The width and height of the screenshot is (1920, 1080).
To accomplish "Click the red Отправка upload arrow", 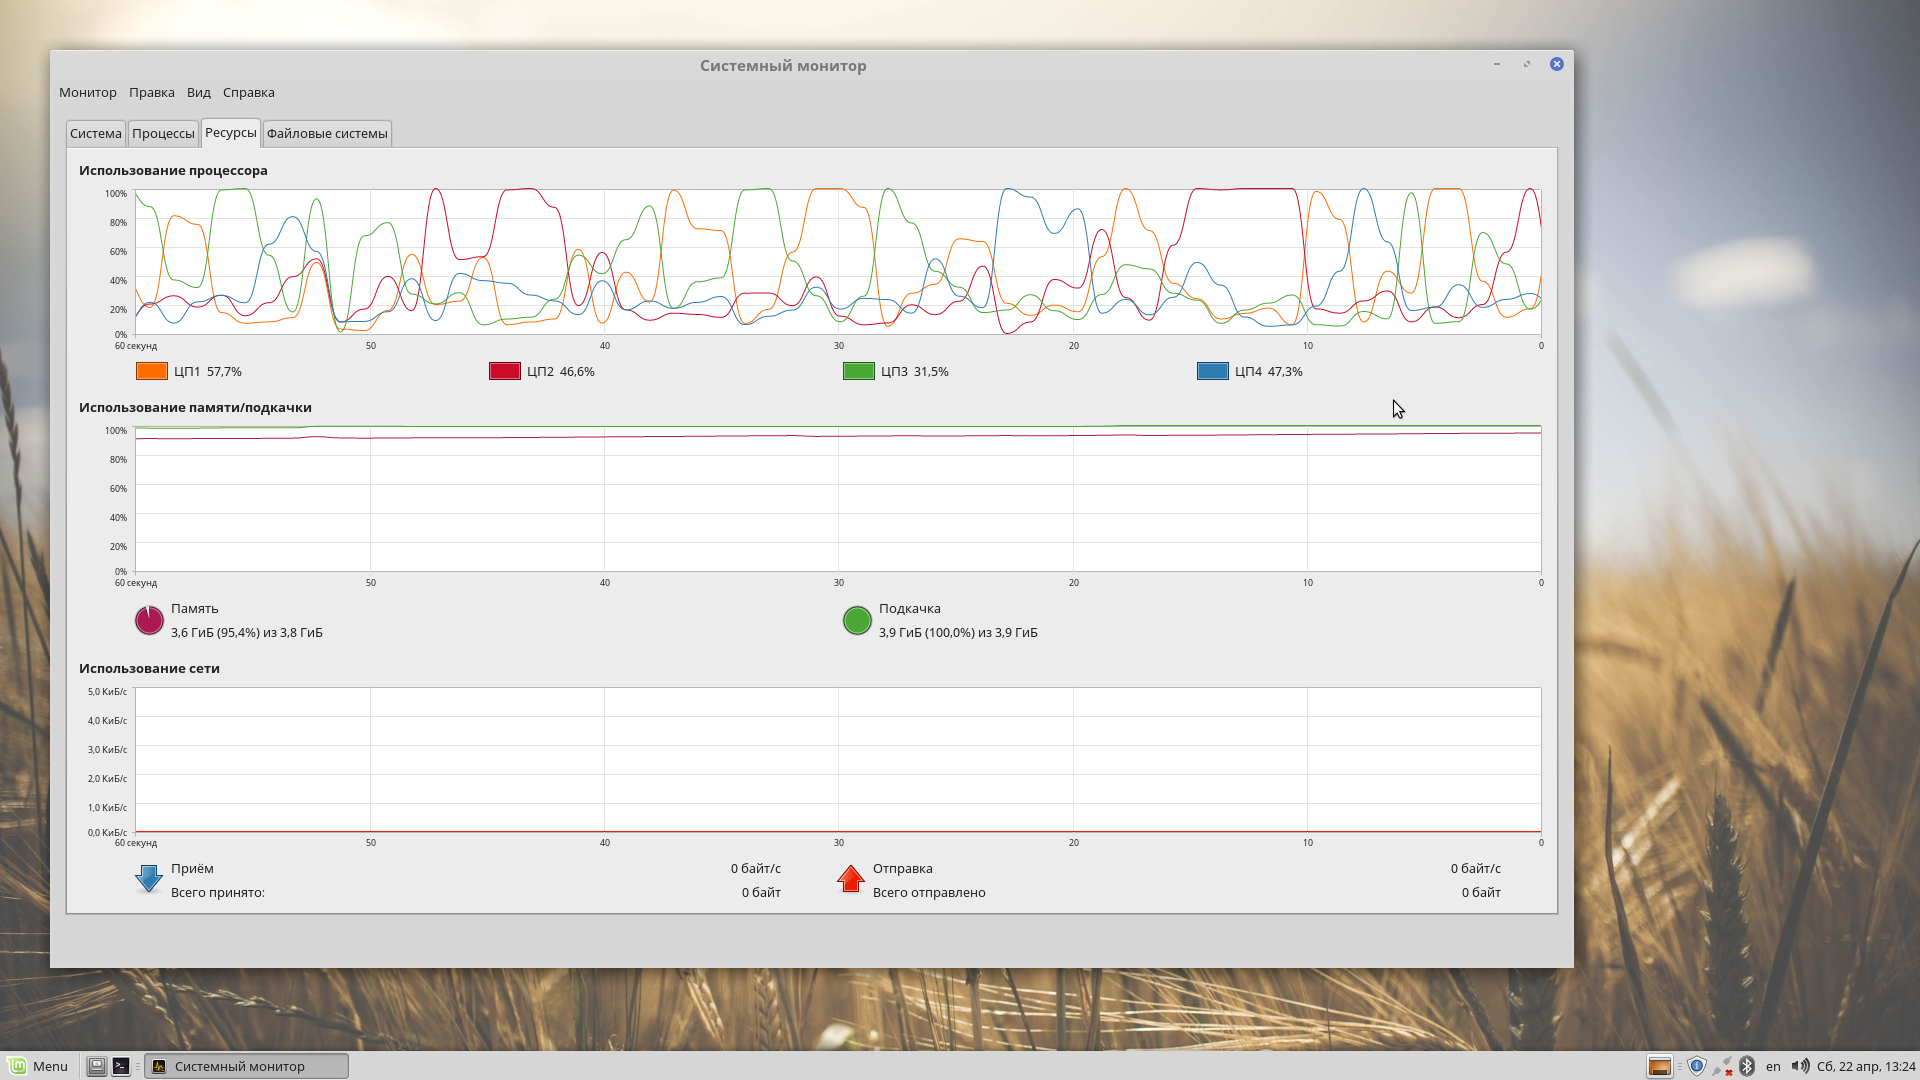I will point(851,879).
